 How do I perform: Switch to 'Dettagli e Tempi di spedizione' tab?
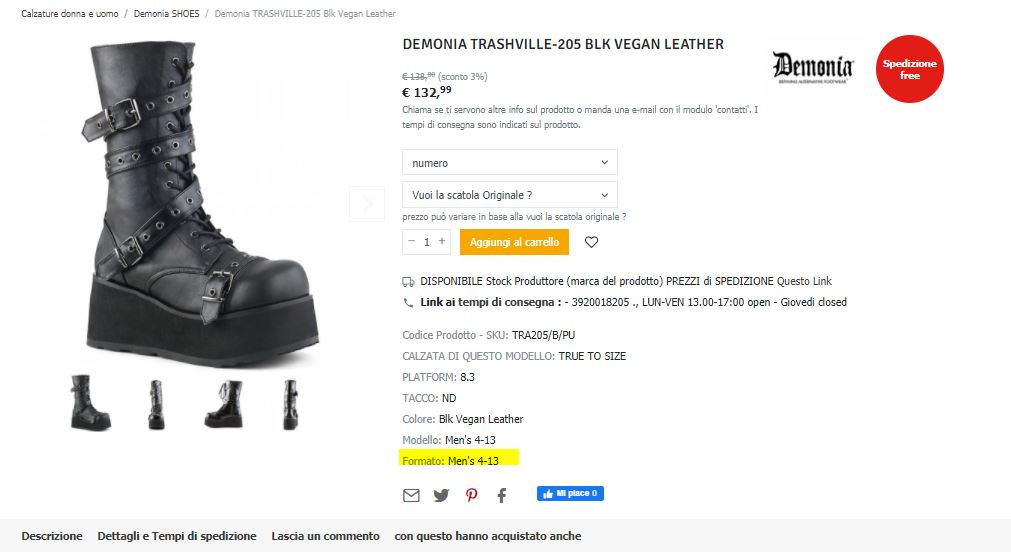click(x=177, y=536)
